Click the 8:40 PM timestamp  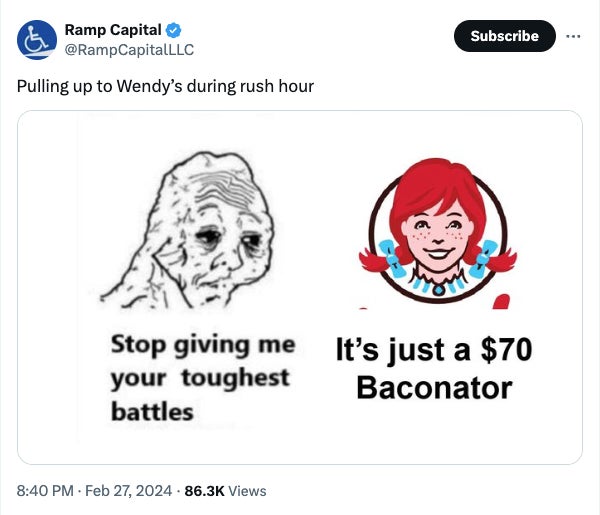coord(44,490)
